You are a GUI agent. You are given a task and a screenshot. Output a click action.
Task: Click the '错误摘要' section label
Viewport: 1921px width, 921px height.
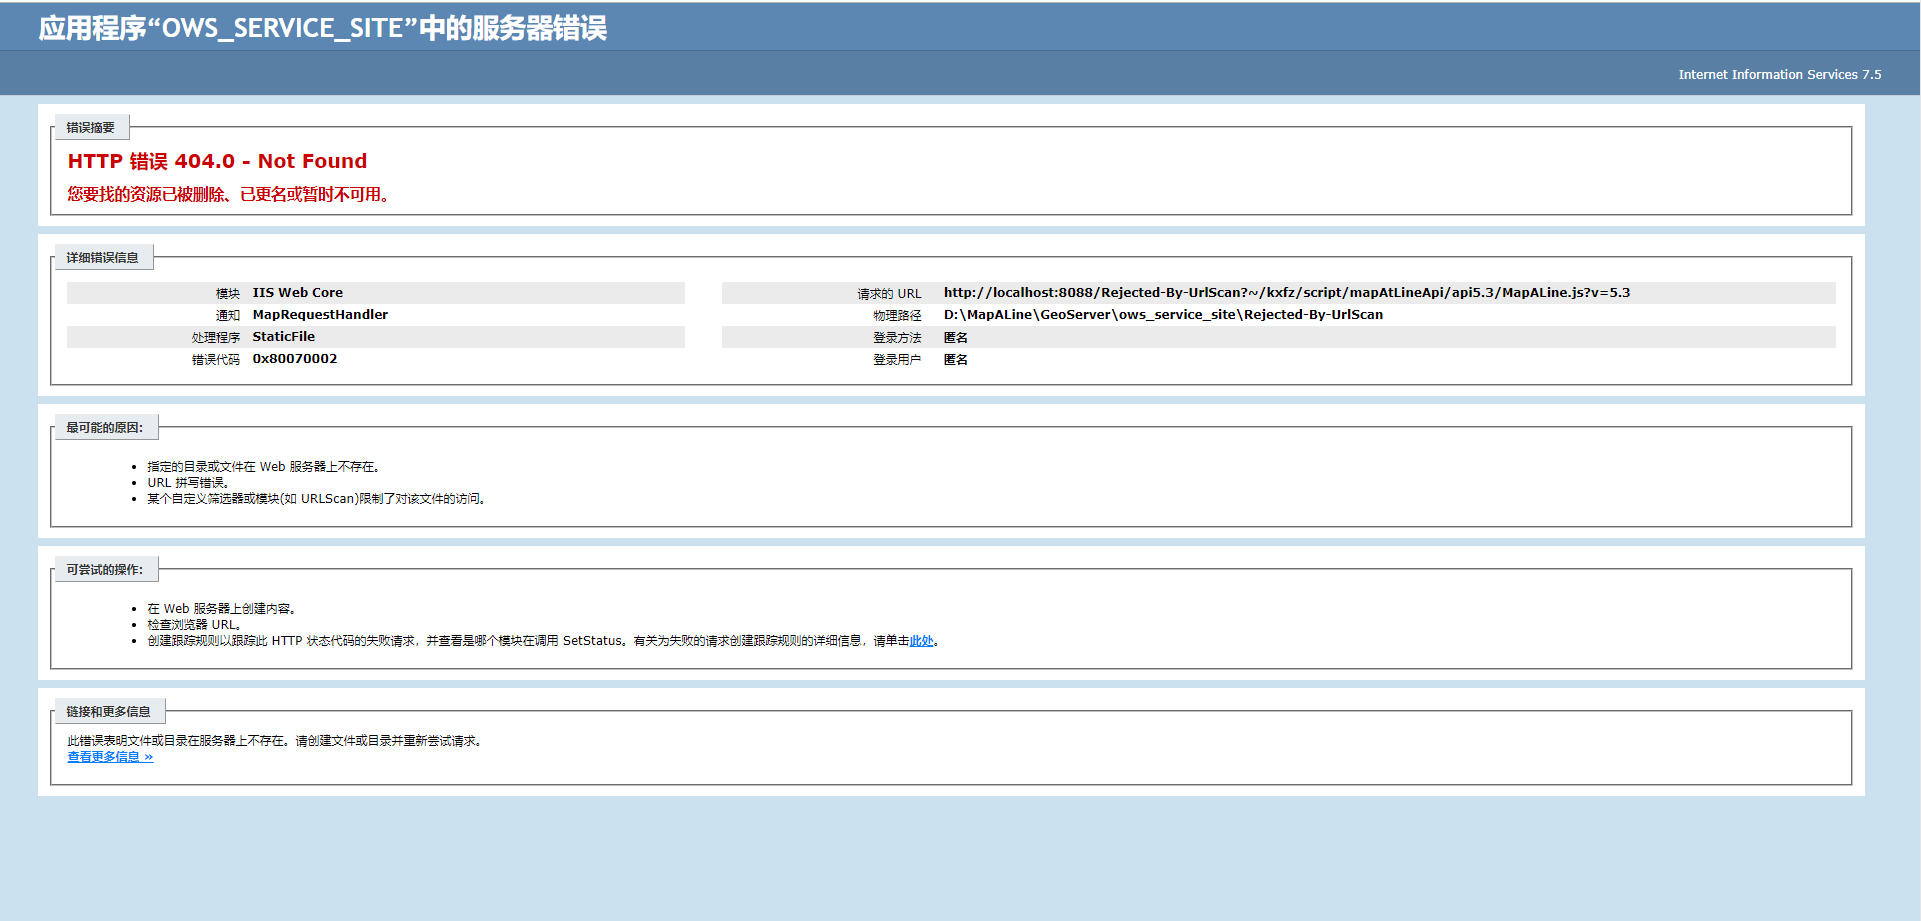click(x=90, y=128)
